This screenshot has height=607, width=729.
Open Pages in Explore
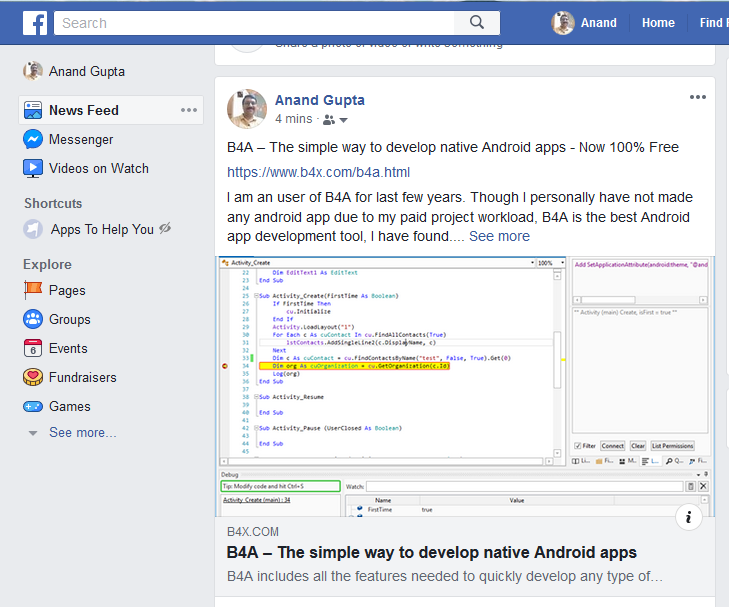click(67, 290)
